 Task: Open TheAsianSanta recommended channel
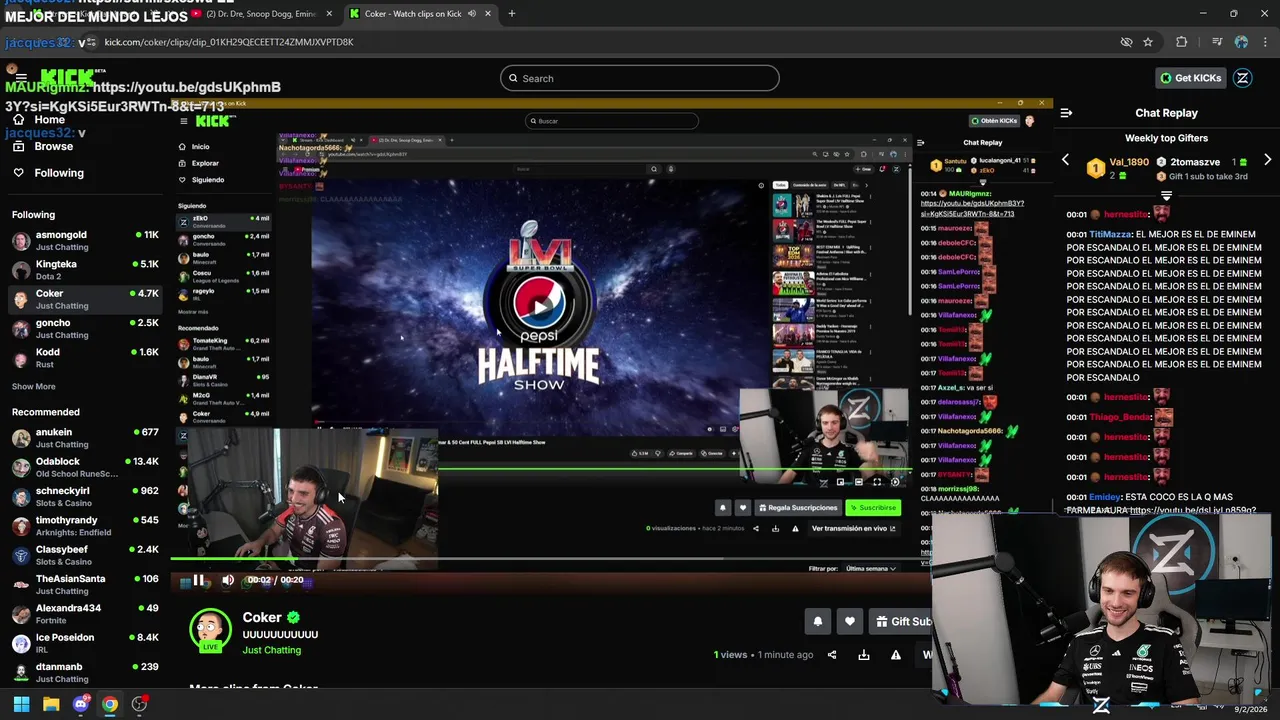click(x=85, y=584)
